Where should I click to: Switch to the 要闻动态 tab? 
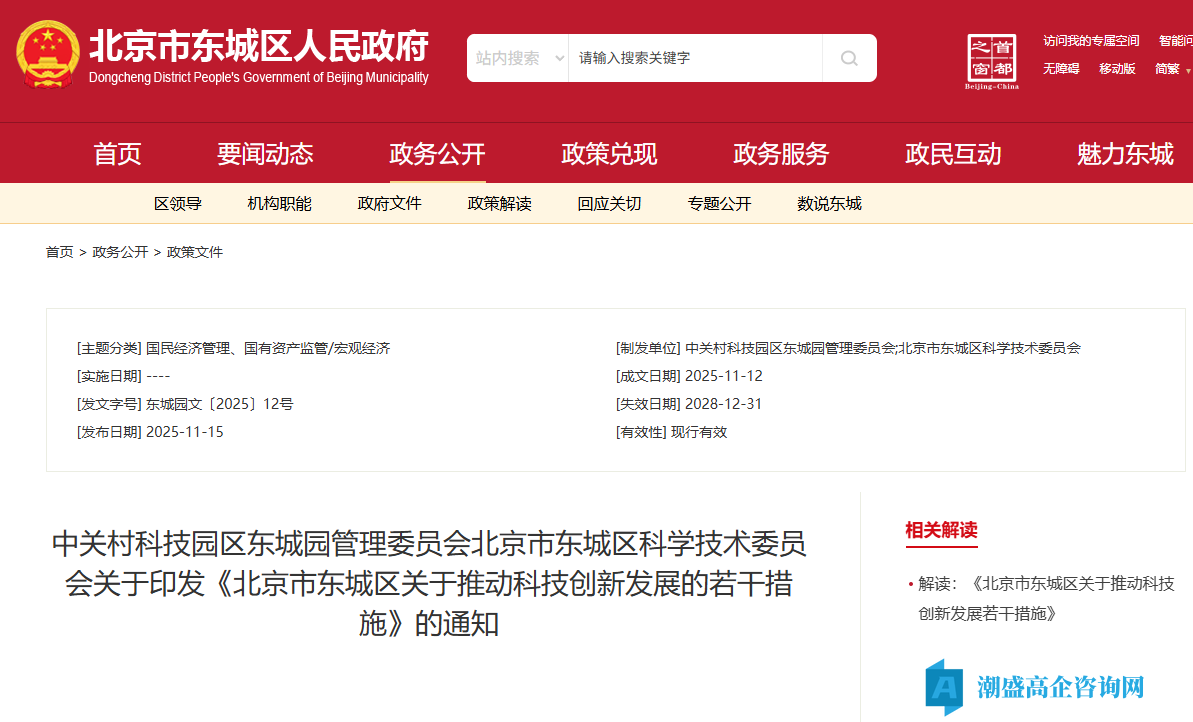click(x=265, y=153)
